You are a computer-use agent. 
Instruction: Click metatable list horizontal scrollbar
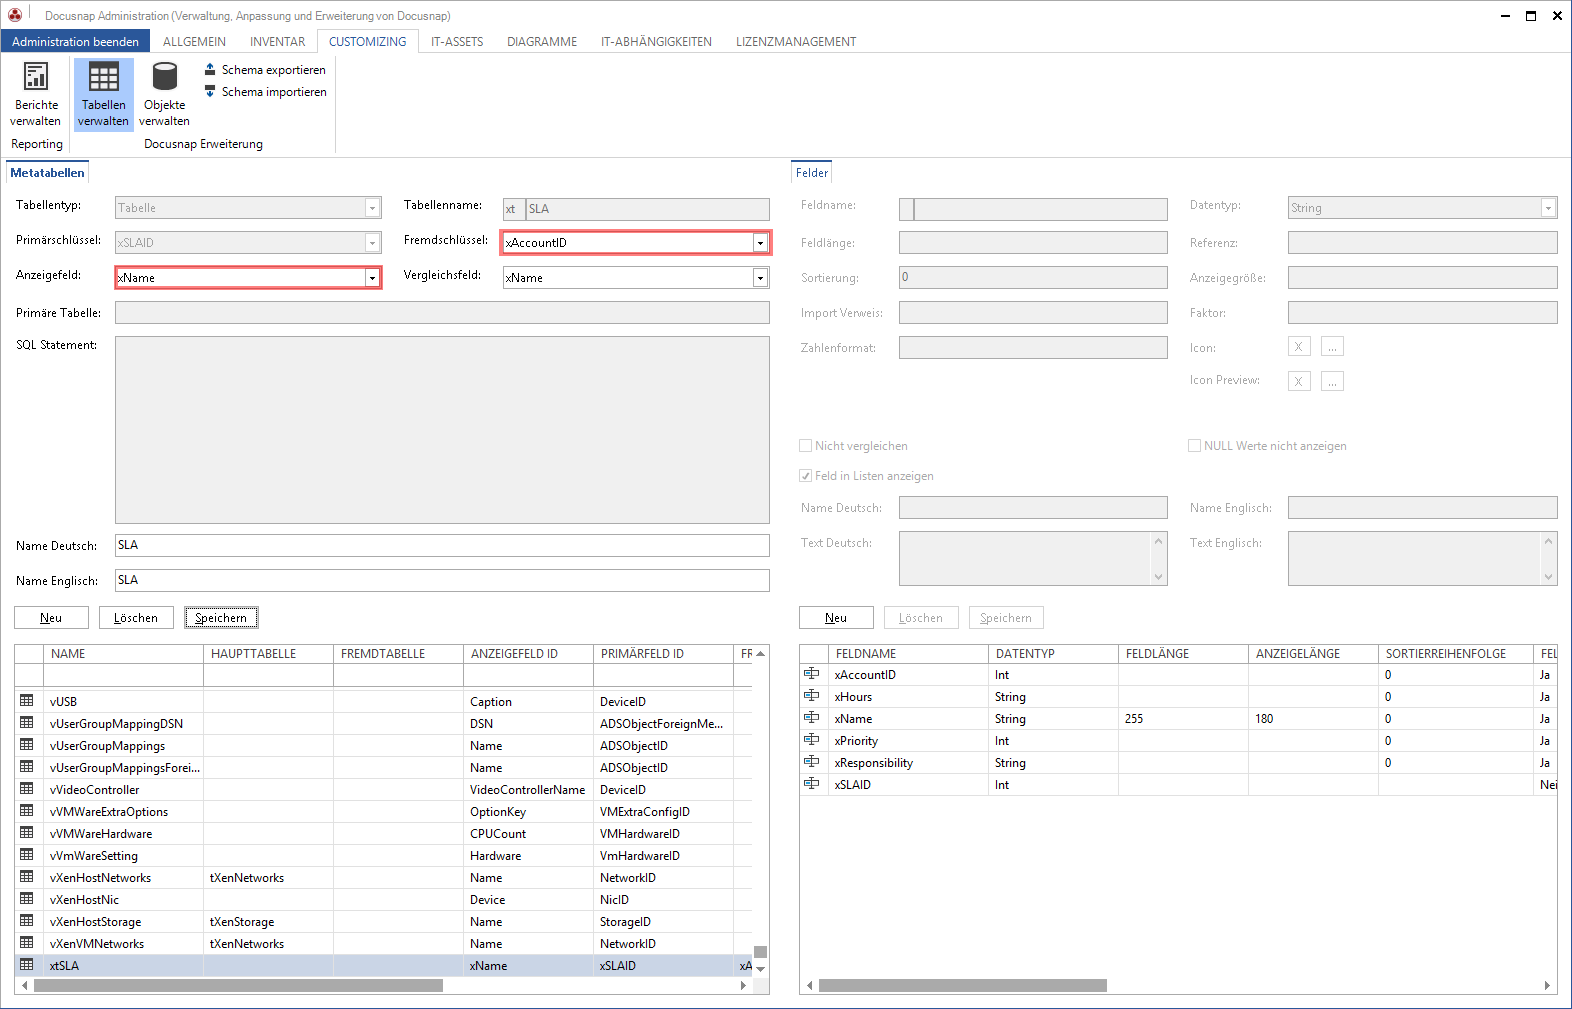[238, 985]
